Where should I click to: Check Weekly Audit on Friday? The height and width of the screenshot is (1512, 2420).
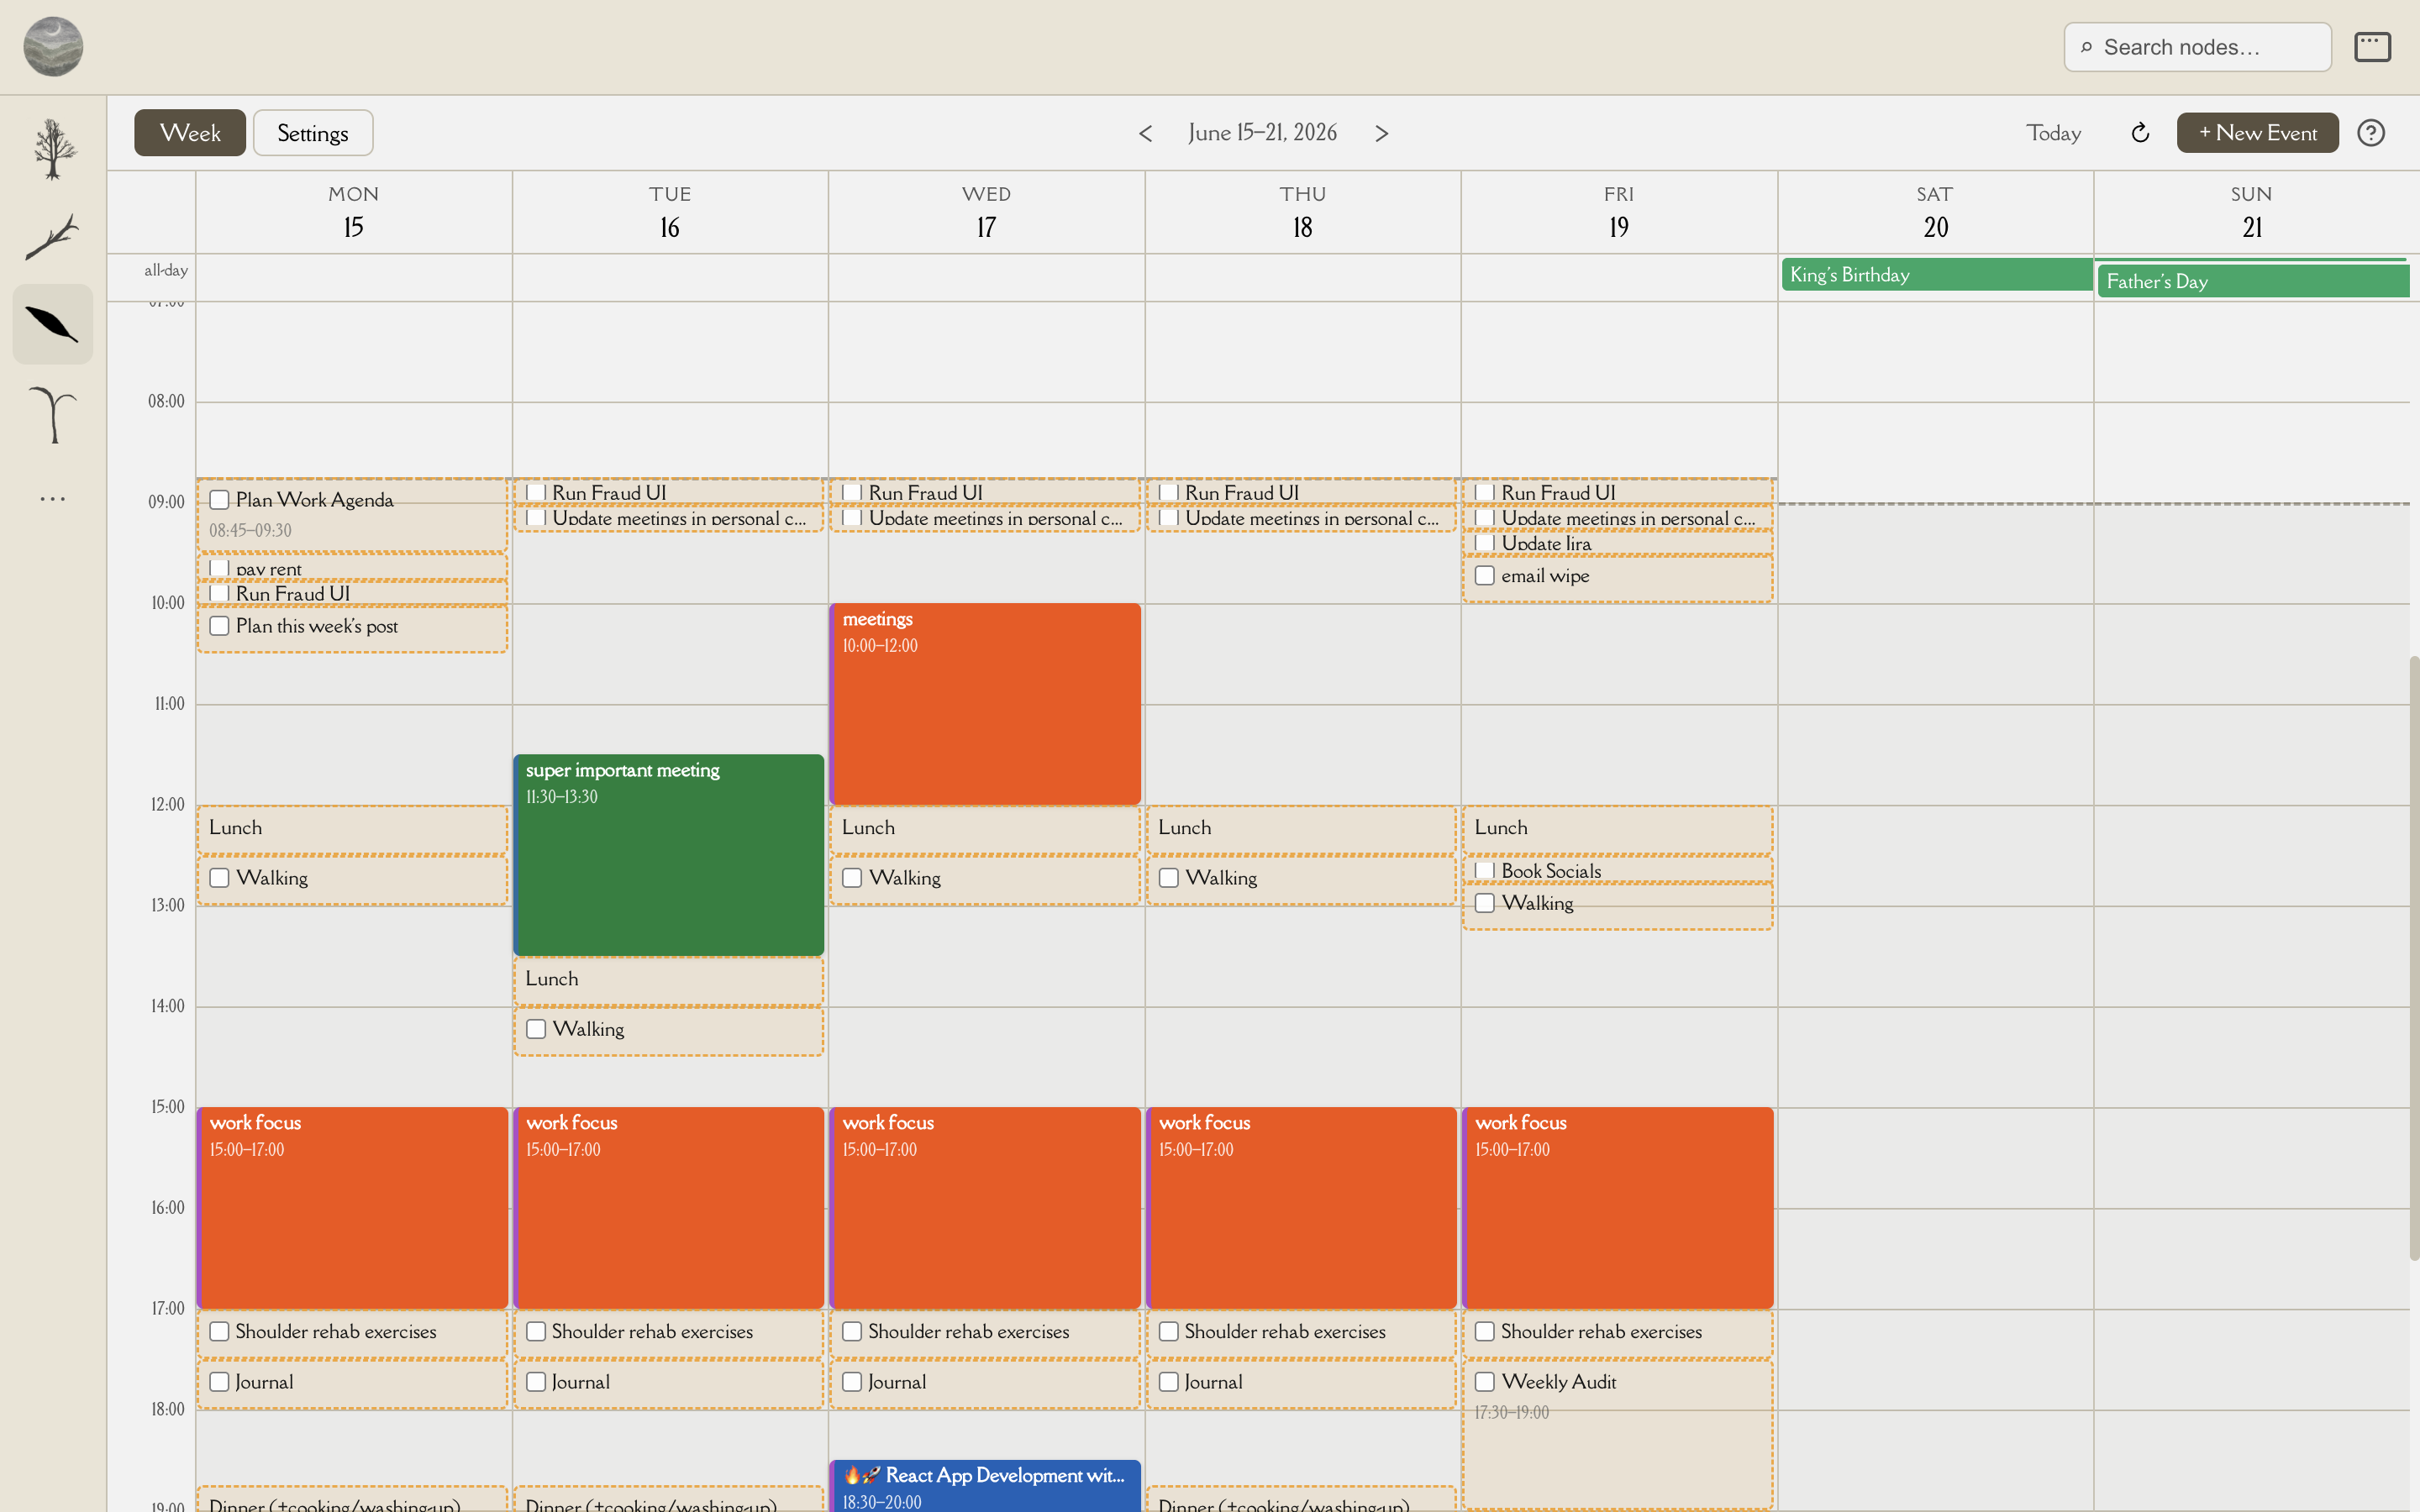click(x=1485, y=1382)
